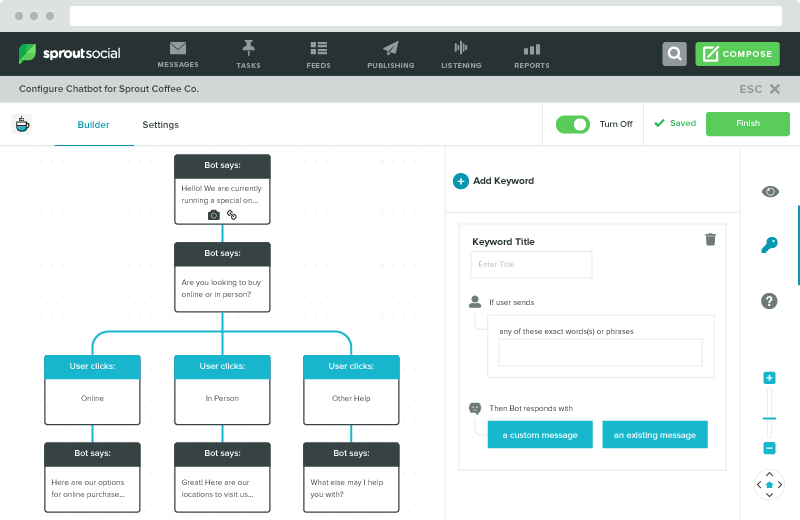Open the Reports bar-chart section
This screenshot has height=520, width=800.
(532, 55)
